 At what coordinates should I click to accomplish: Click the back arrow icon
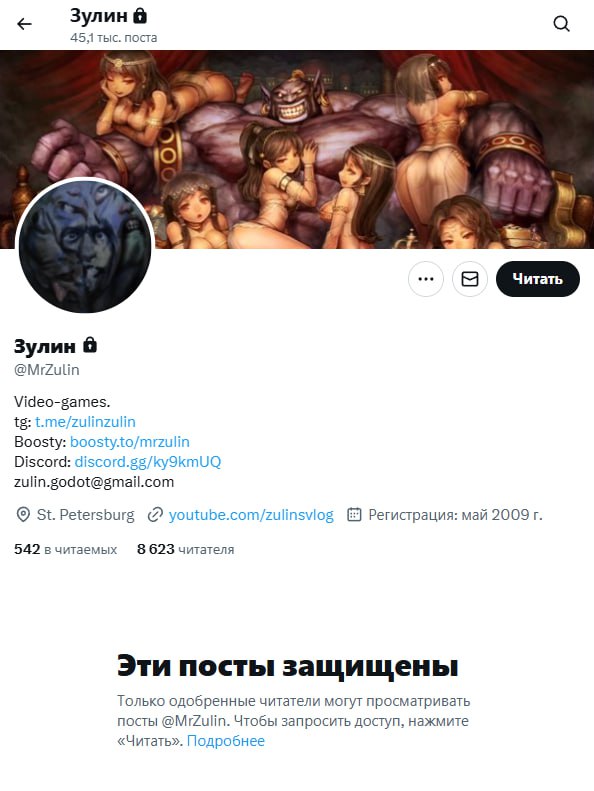click(24, 24)
